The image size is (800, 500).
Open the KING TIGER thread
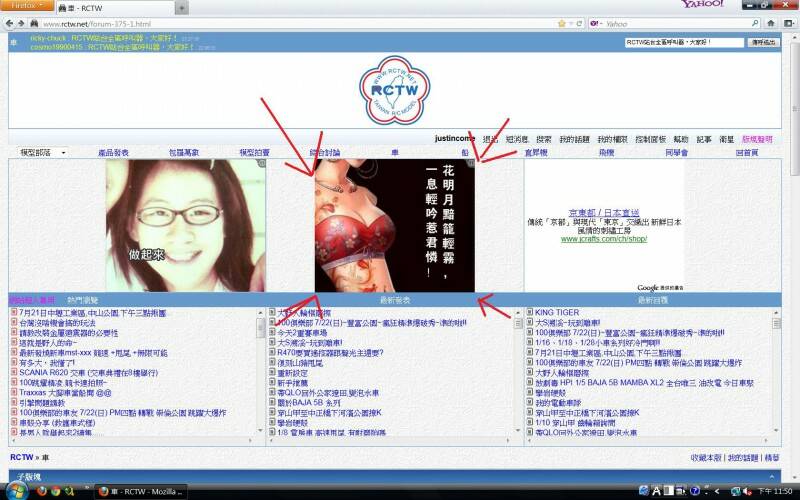click(x=557, y=312)
